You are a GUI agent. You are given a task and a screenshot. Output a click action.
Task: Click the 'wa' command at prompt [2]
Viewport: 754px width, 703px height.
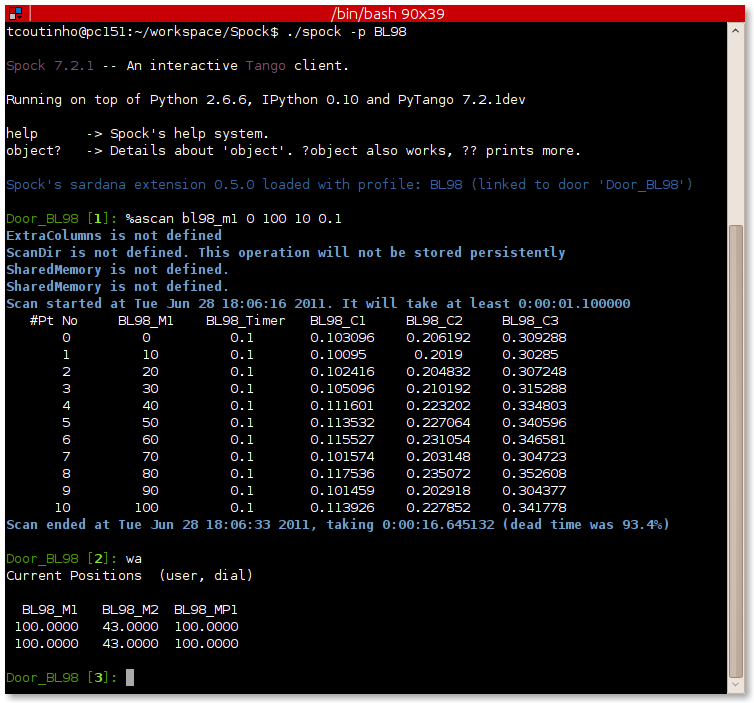[134, 559]
